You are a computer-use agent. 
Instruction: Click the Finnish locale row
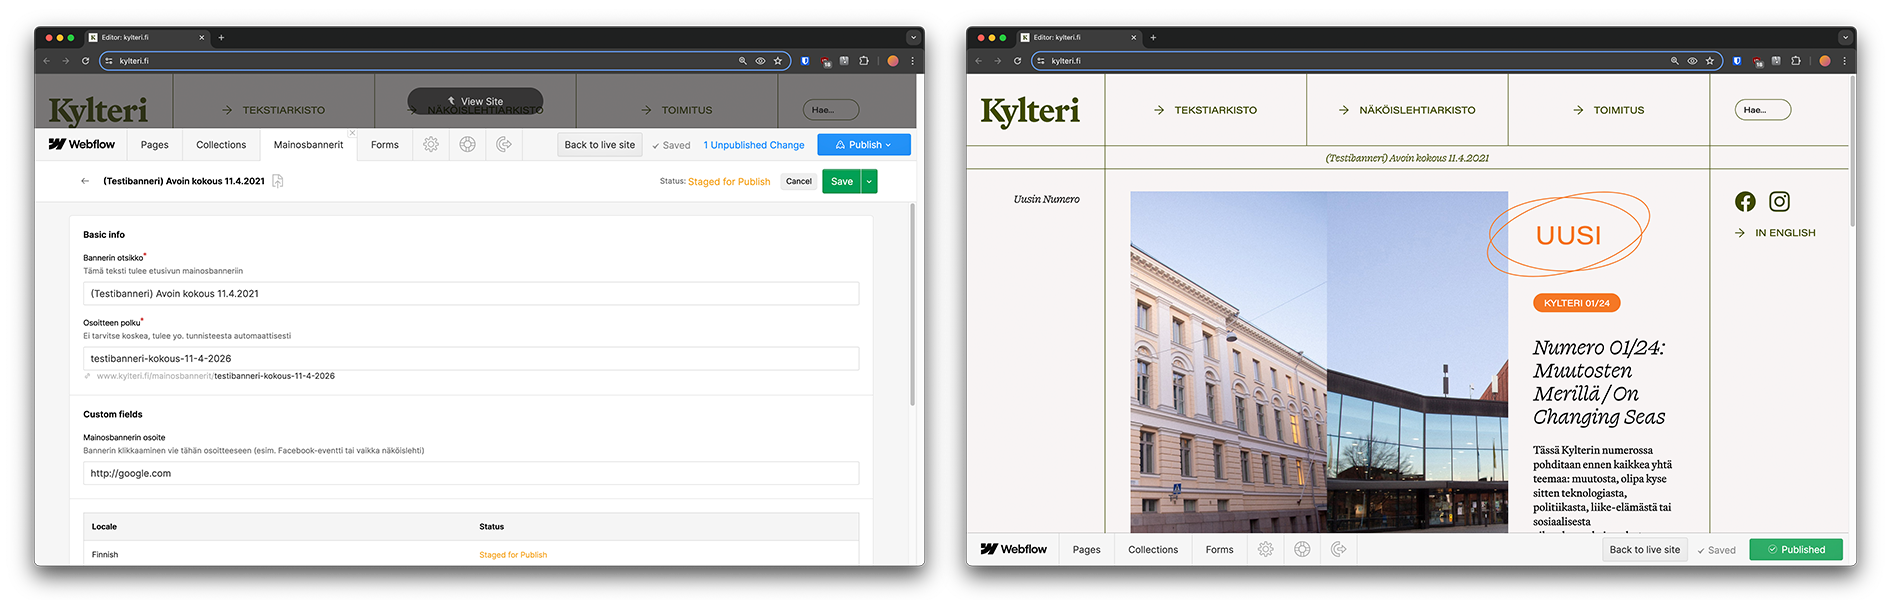tap(471, 554)
